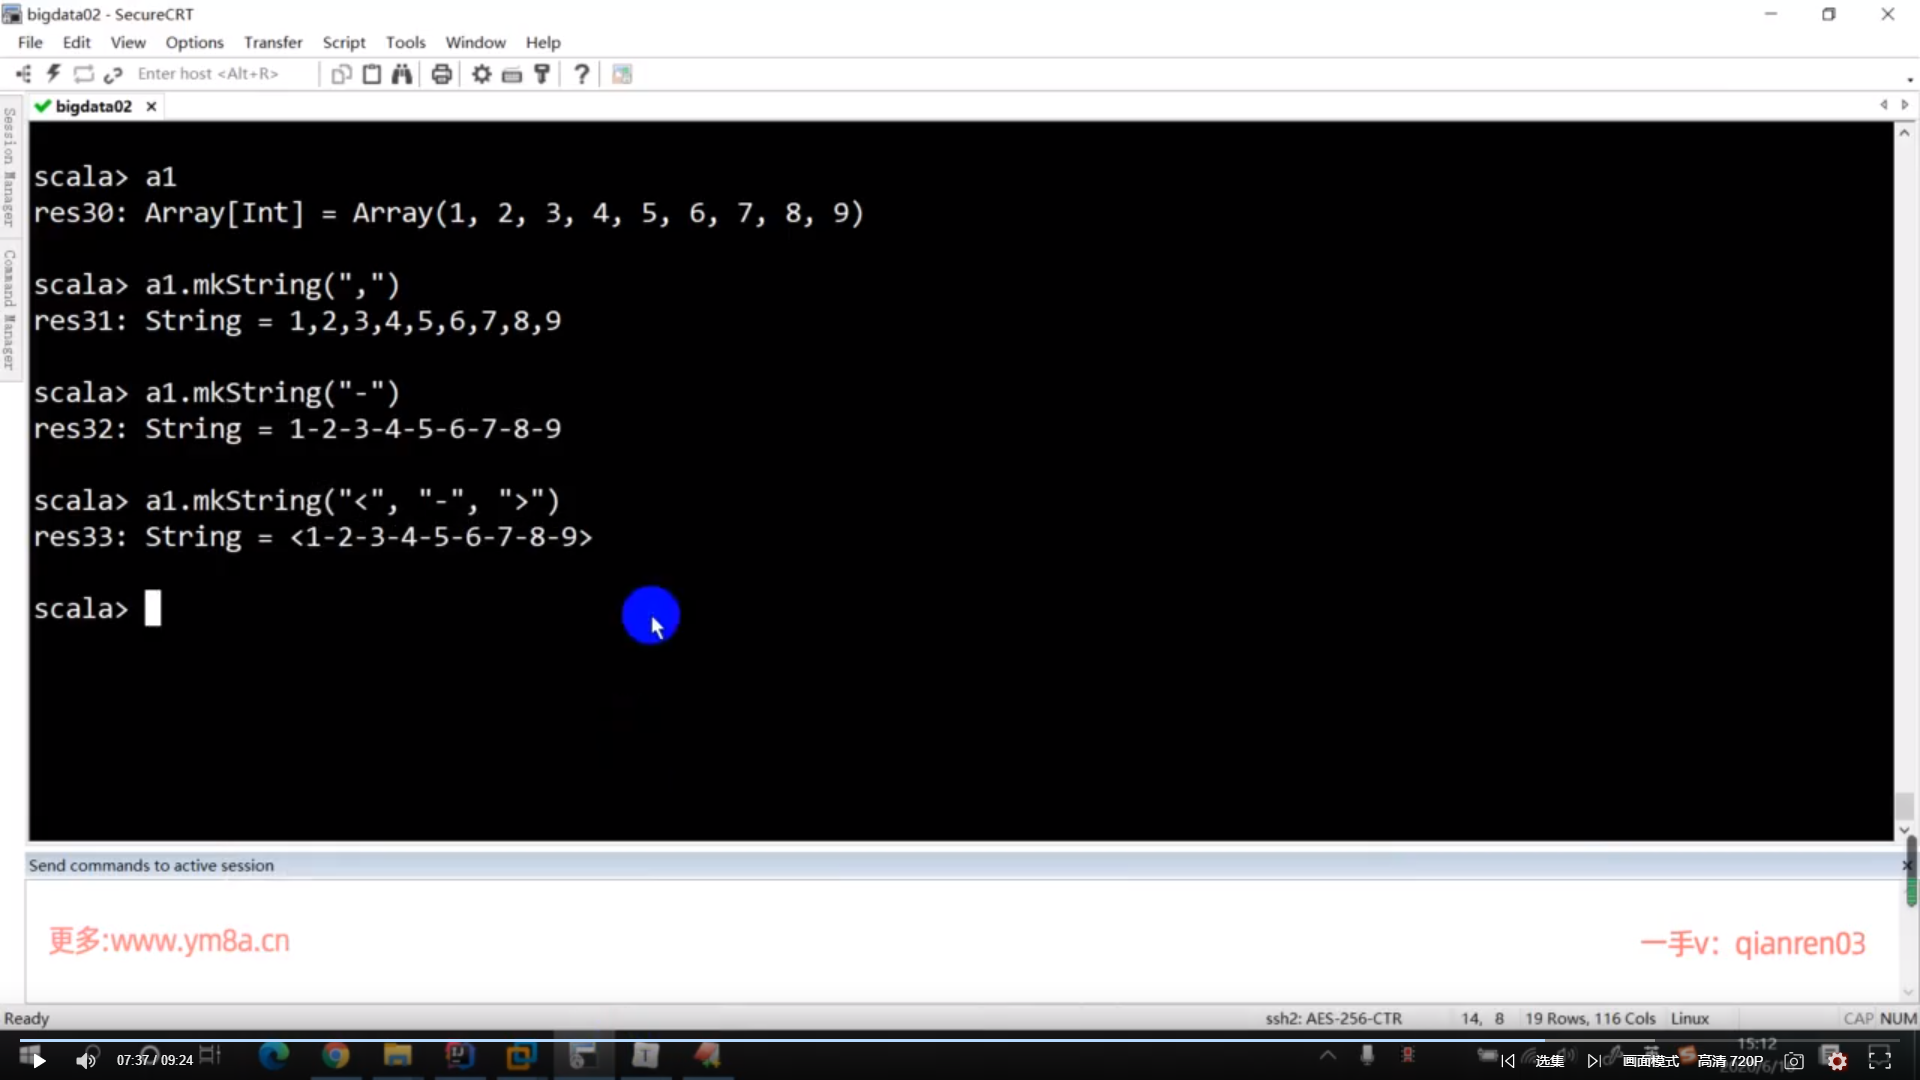The width and height of the screenshot is (1920, 1080).
Task: Open the 高清 720P quality selector
Action: click(x=1730, y=1061)
